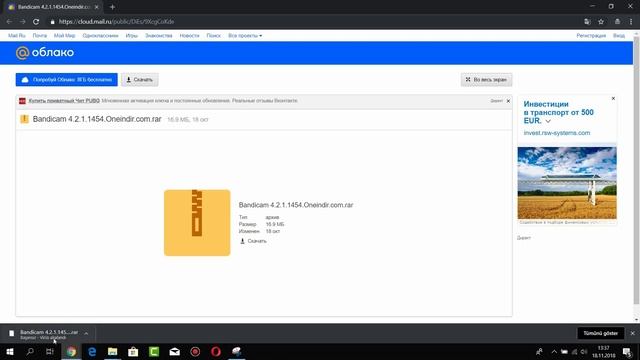Click the large yellow zip archive thumbnail

[197, 223]
